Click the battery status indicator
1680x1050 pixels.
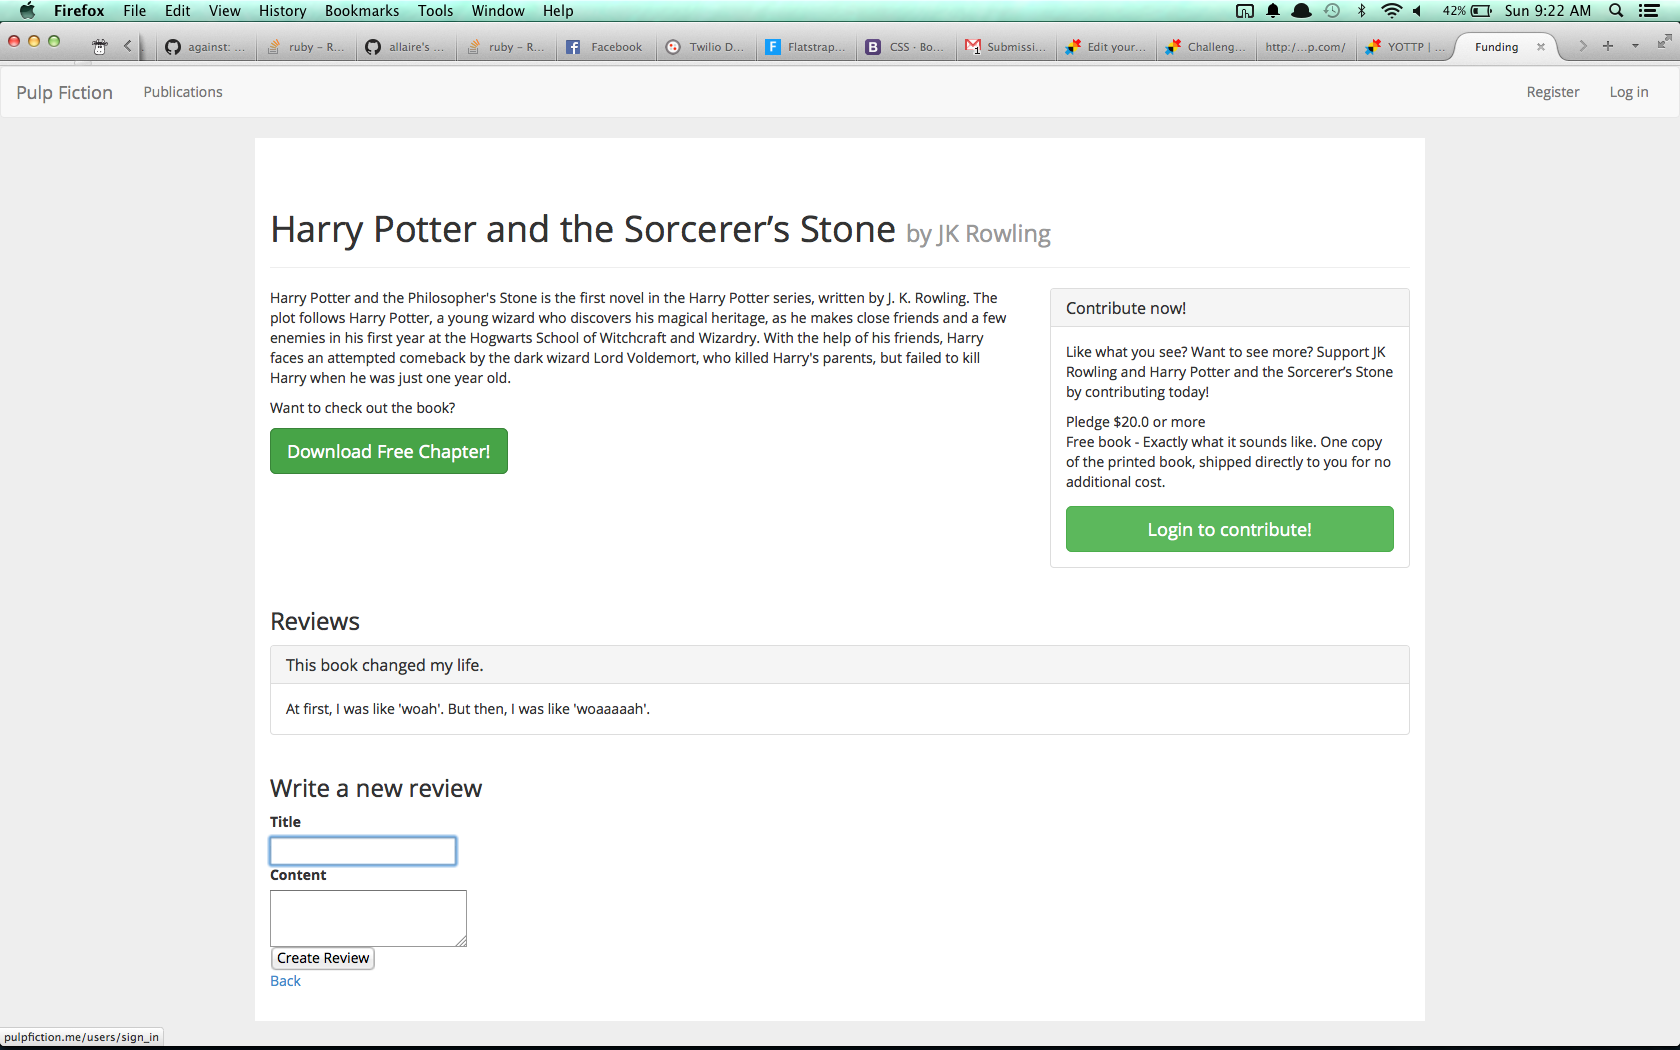click(x=1467, y=11)
